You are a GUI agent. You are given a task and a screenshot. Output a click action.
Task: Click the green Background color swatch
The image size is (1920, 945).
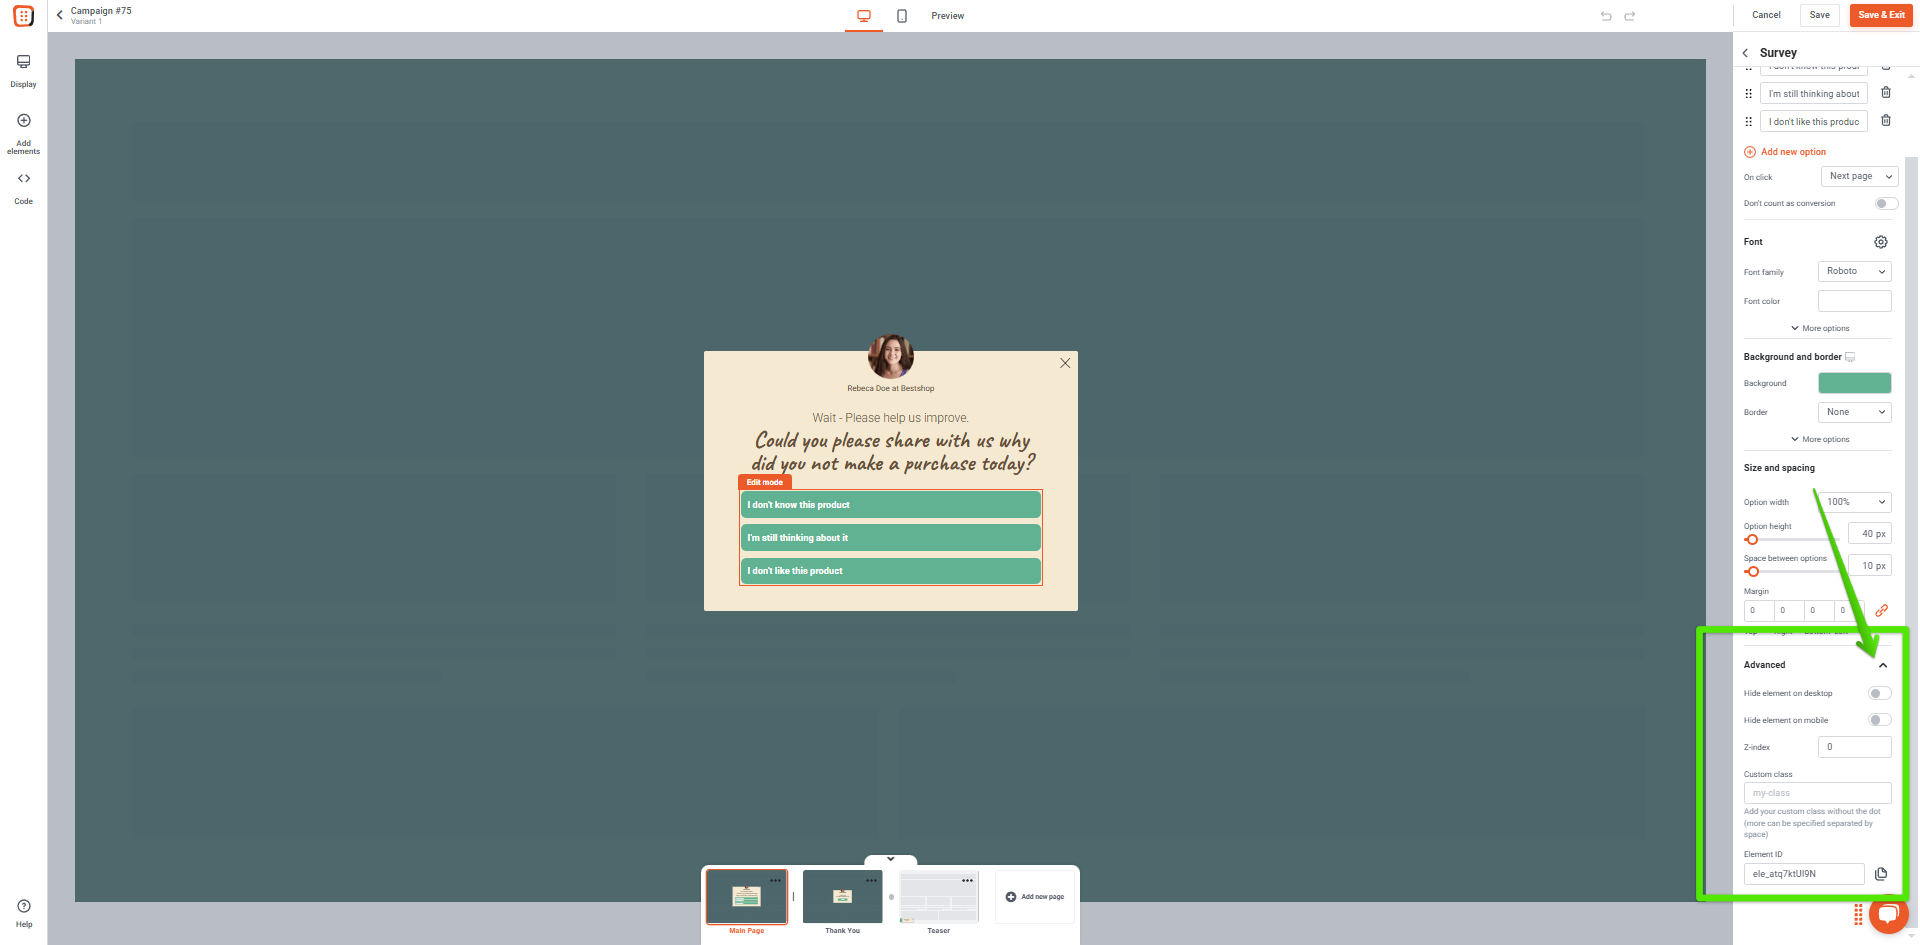pyautogui.click(x=1854, y=383)
